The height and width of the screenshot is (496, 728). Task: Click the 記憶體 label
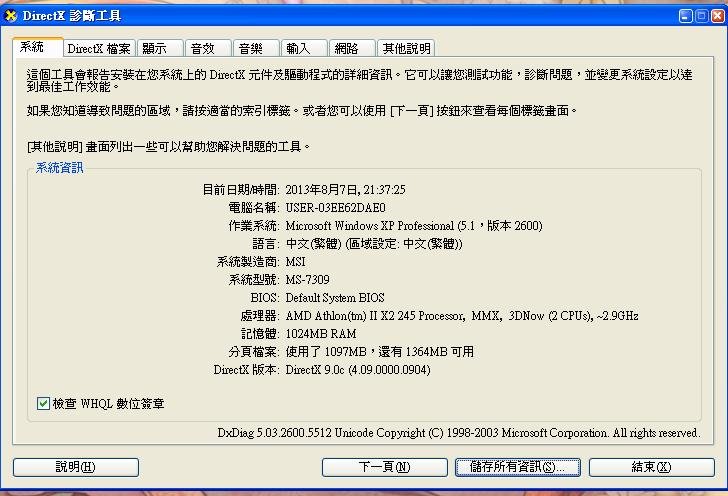pyautogui.click(x=260, y=334)
